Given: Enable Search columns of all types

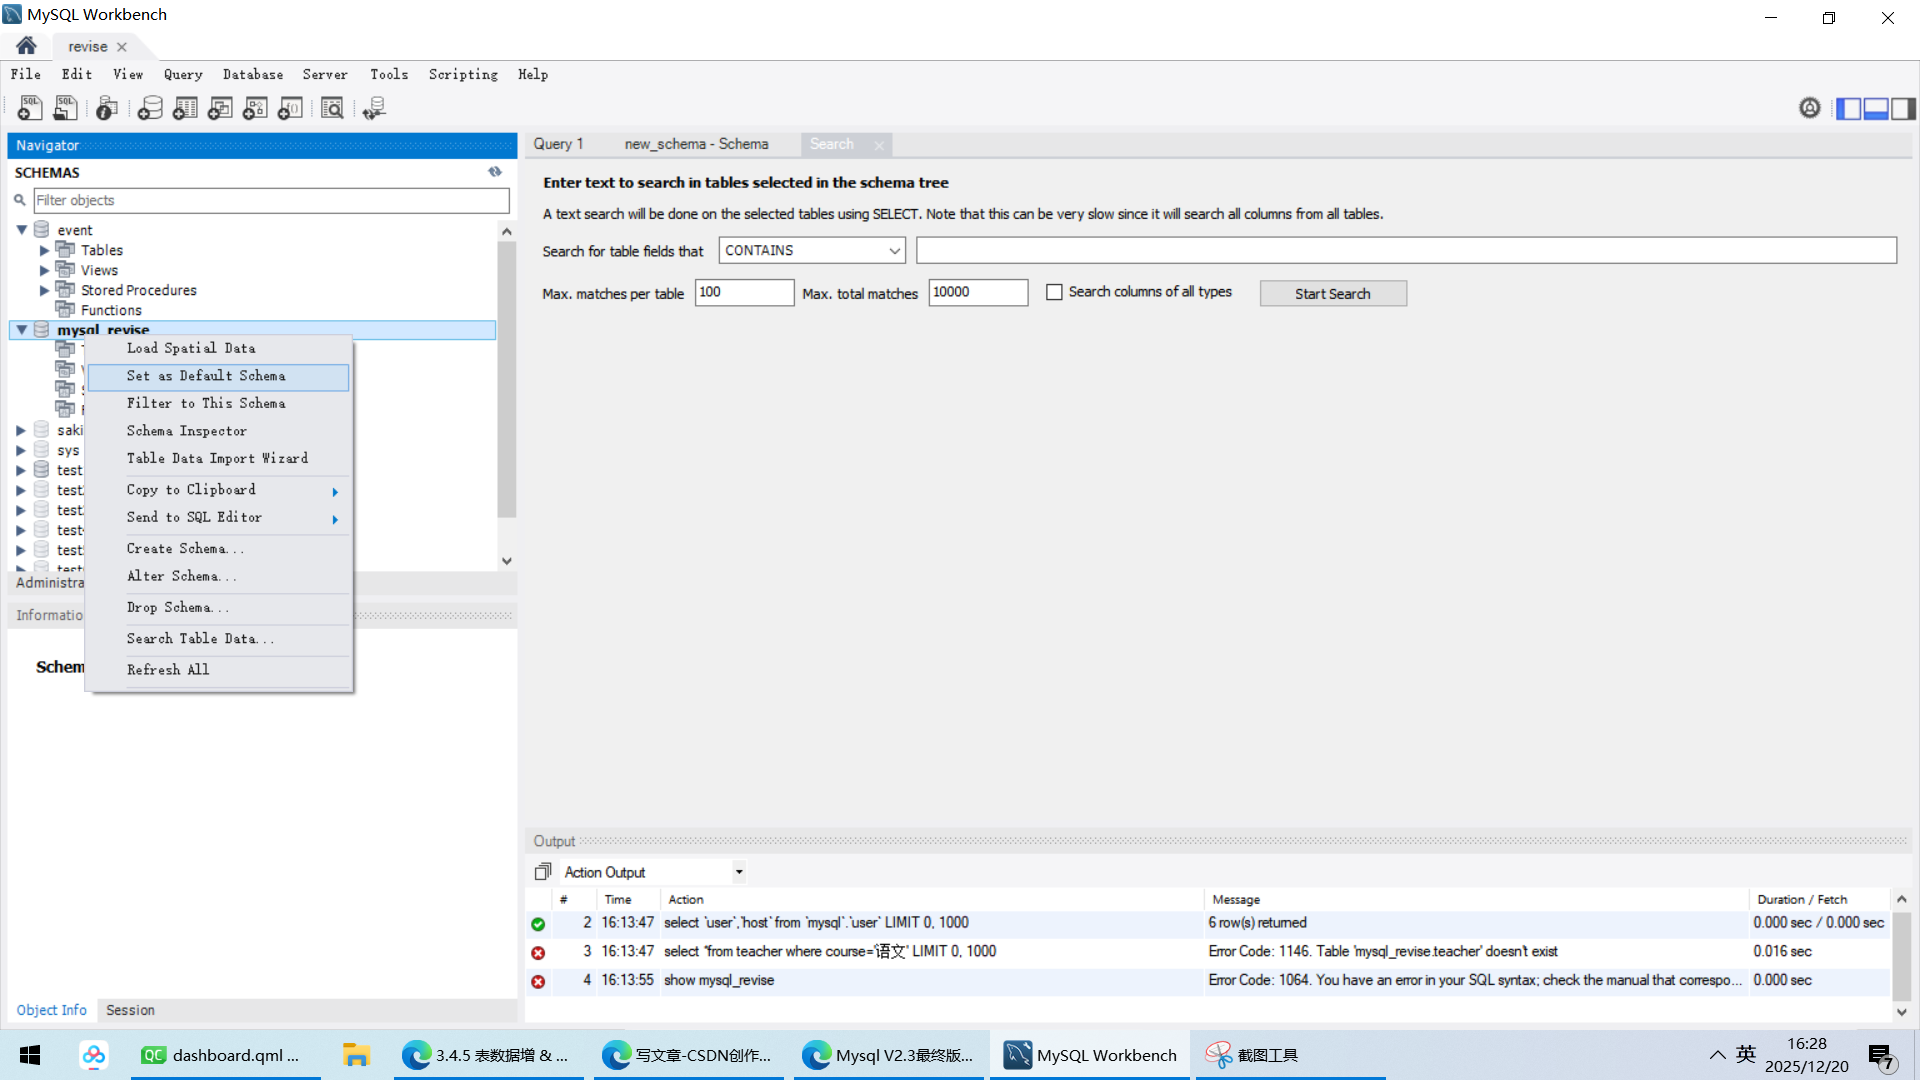Looking at the screenshot, I should pyautogui.click(x=1054, y=292).
